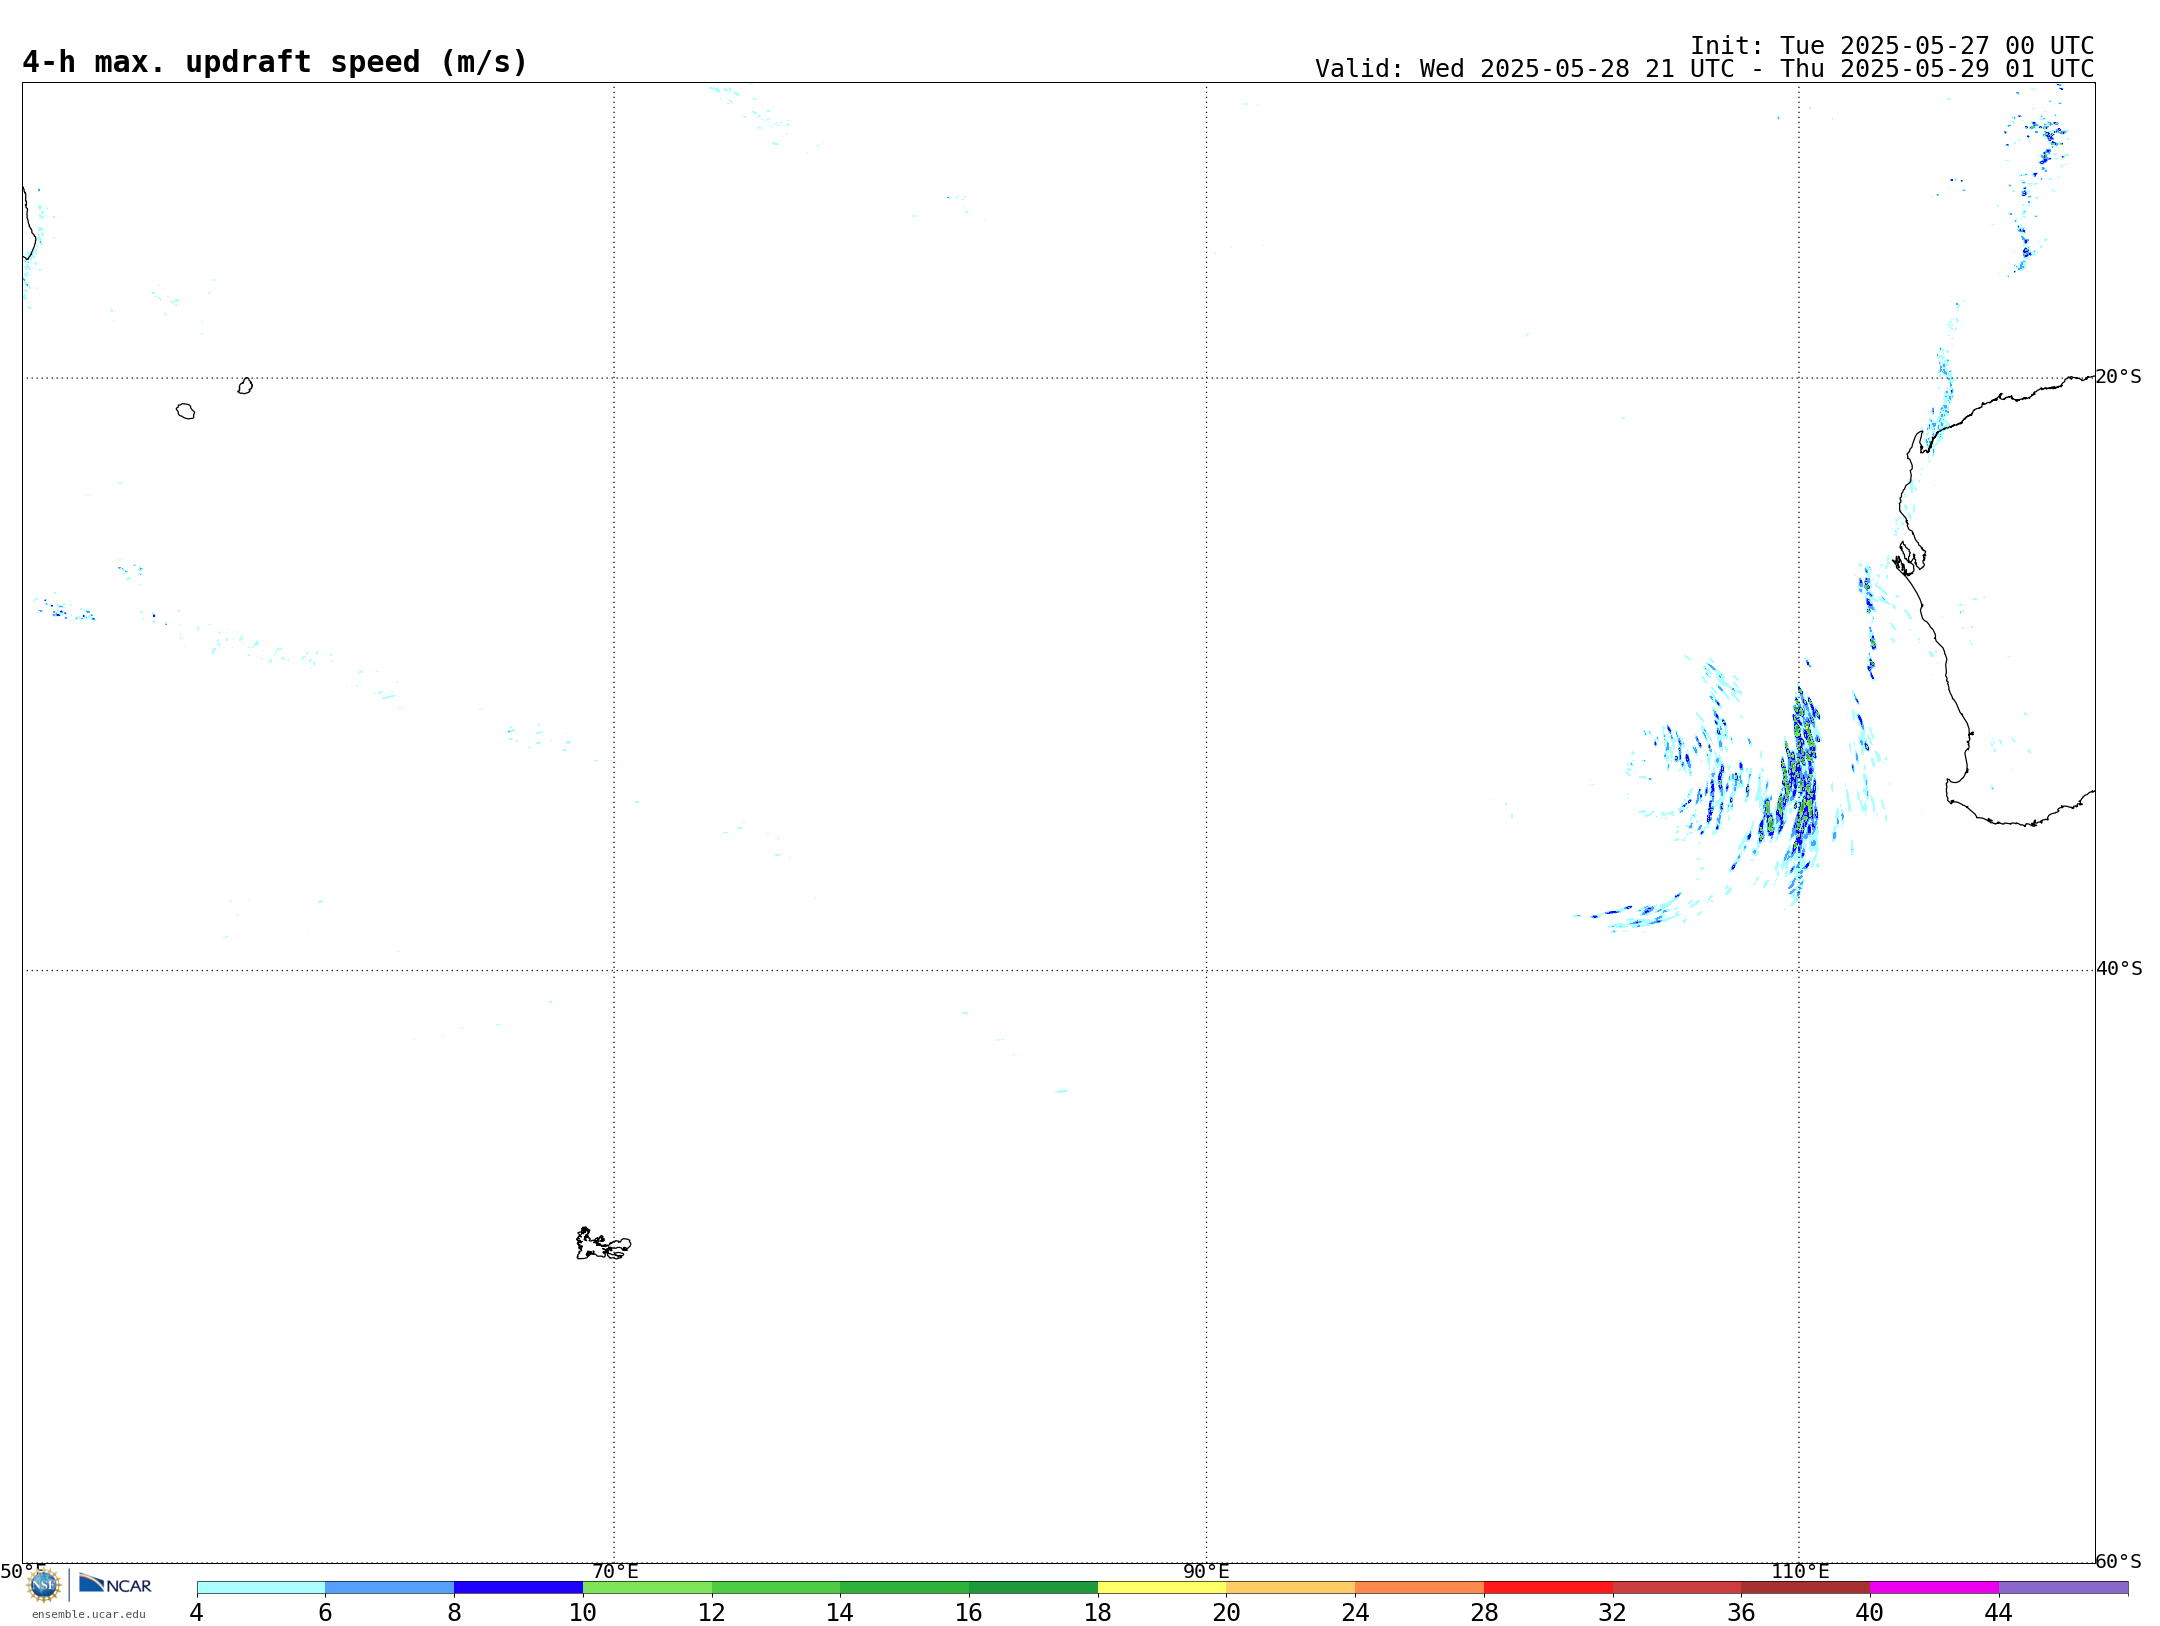Image resolution: width=2160 pixels, height=1626 pixels.
Task: Pick the orange 24-28 colorbar swatch
Action: 1420,1588
